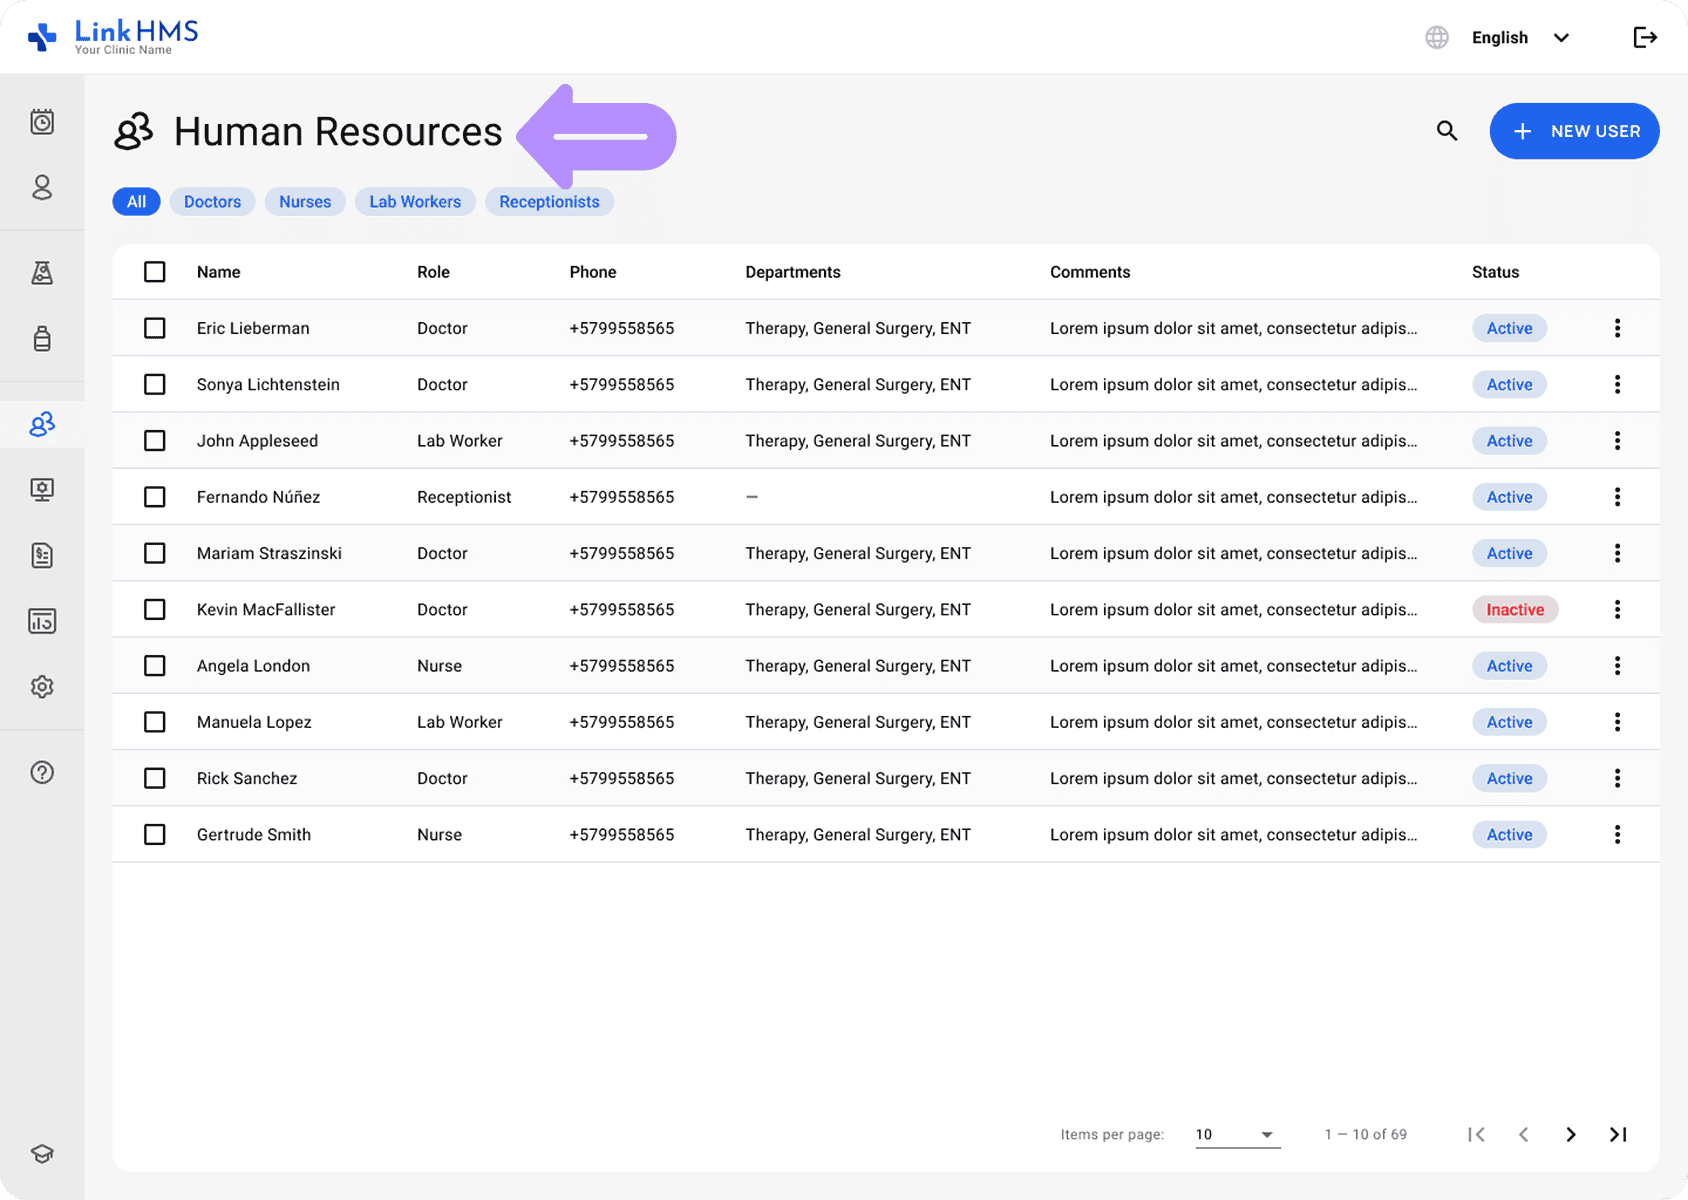Open row menu for Fernando Núñez
Image resolution: width=1688 pixels, height=1200 pixels.
click(1617, 497)
